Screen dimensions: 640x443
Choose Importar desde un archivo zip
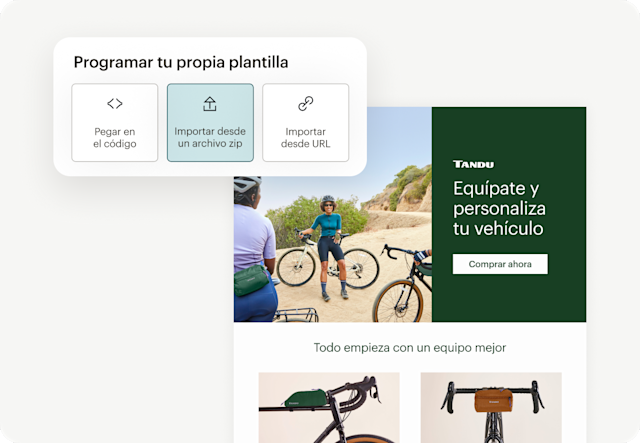[x=210, y=122]
